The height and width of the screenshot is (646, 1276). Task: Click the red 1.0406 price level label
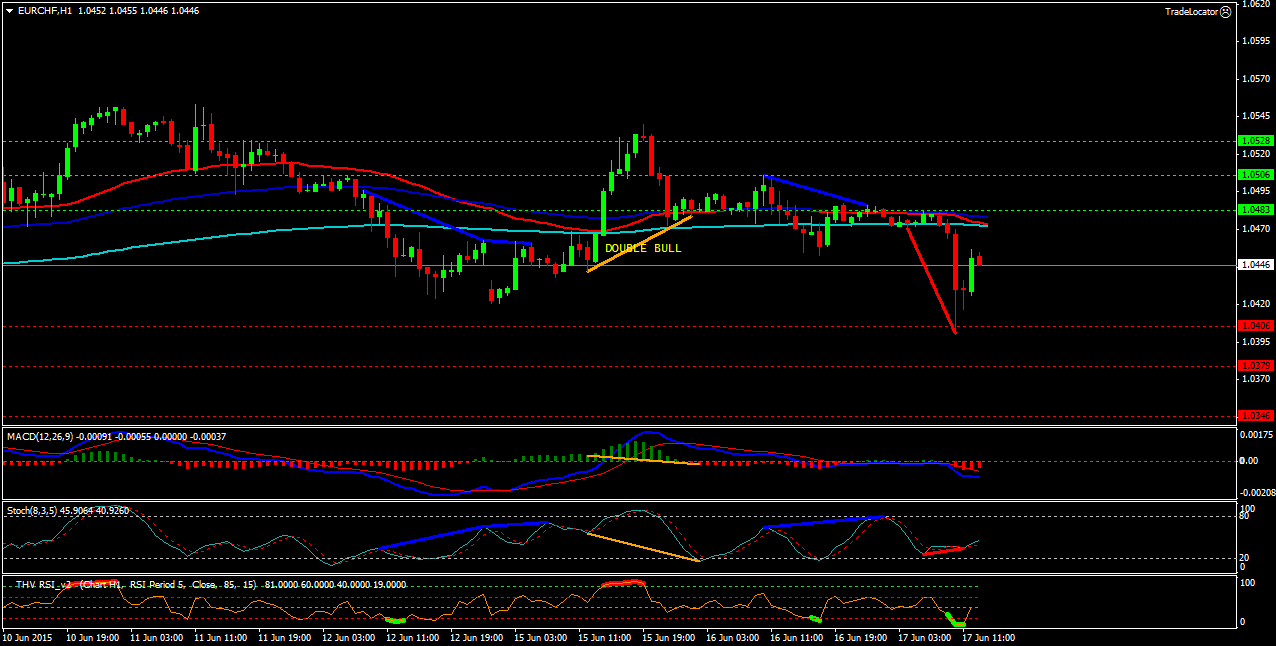pyautogui.click(x=1255, y=326)
